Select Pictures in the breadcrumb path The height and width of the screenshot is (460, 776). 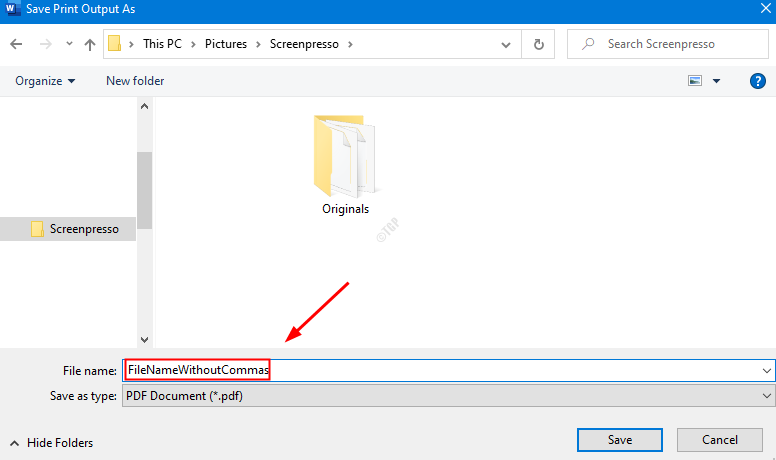tap(226, 44)
